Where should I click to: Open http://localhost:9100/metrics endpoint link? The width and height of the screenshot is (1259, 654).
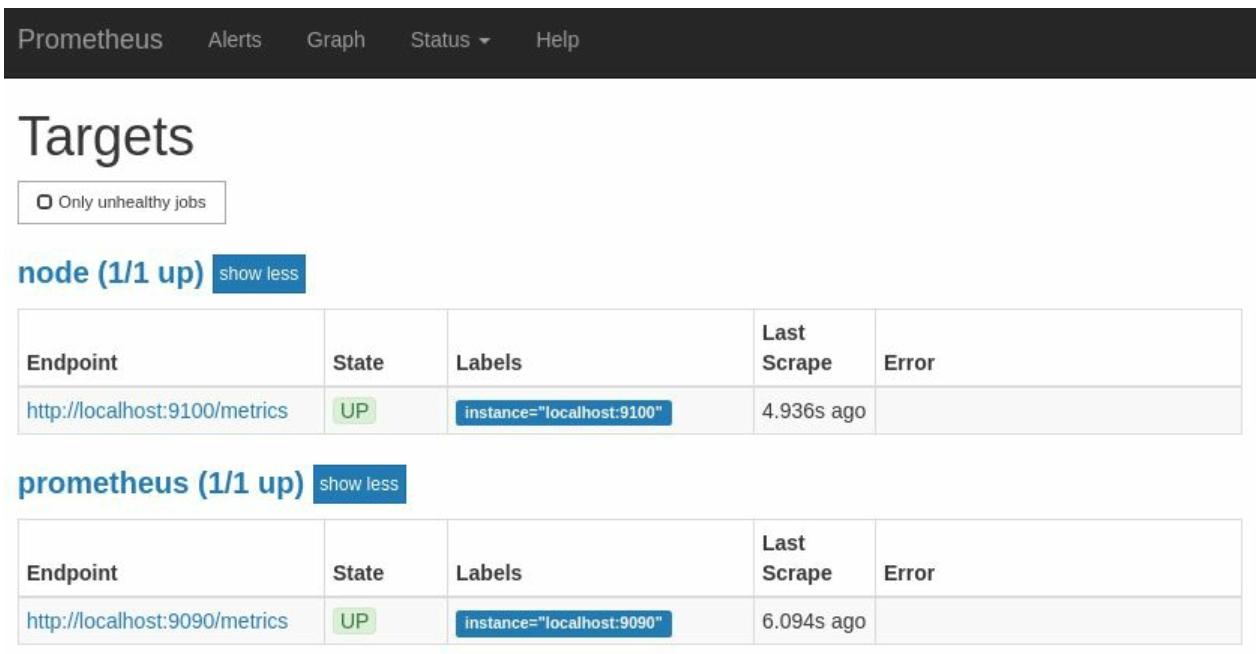[x=157, y=410]
